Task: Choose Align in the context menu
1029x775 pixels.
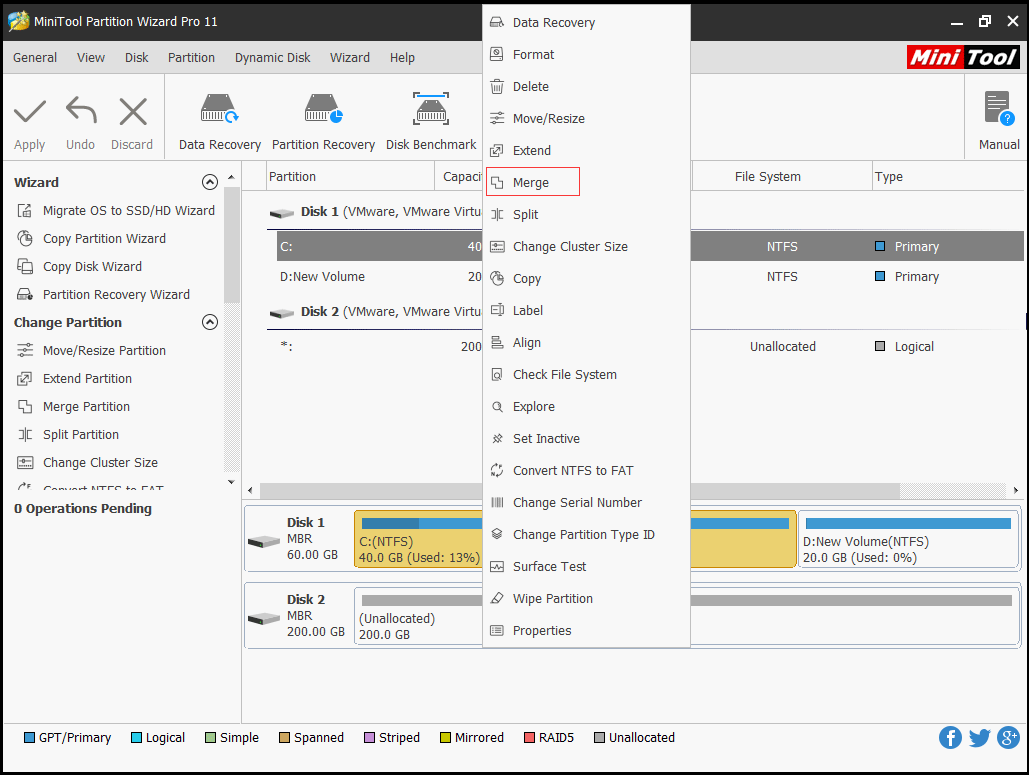Action: (586, 343)
